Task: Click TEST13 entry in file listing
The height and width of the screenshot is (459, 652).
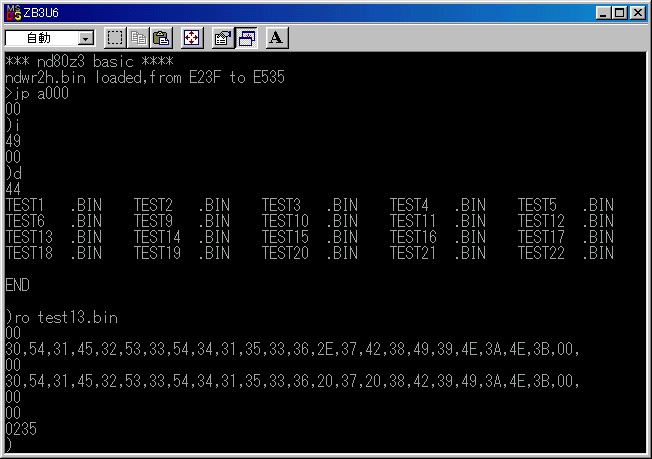Action: (29, 237)
